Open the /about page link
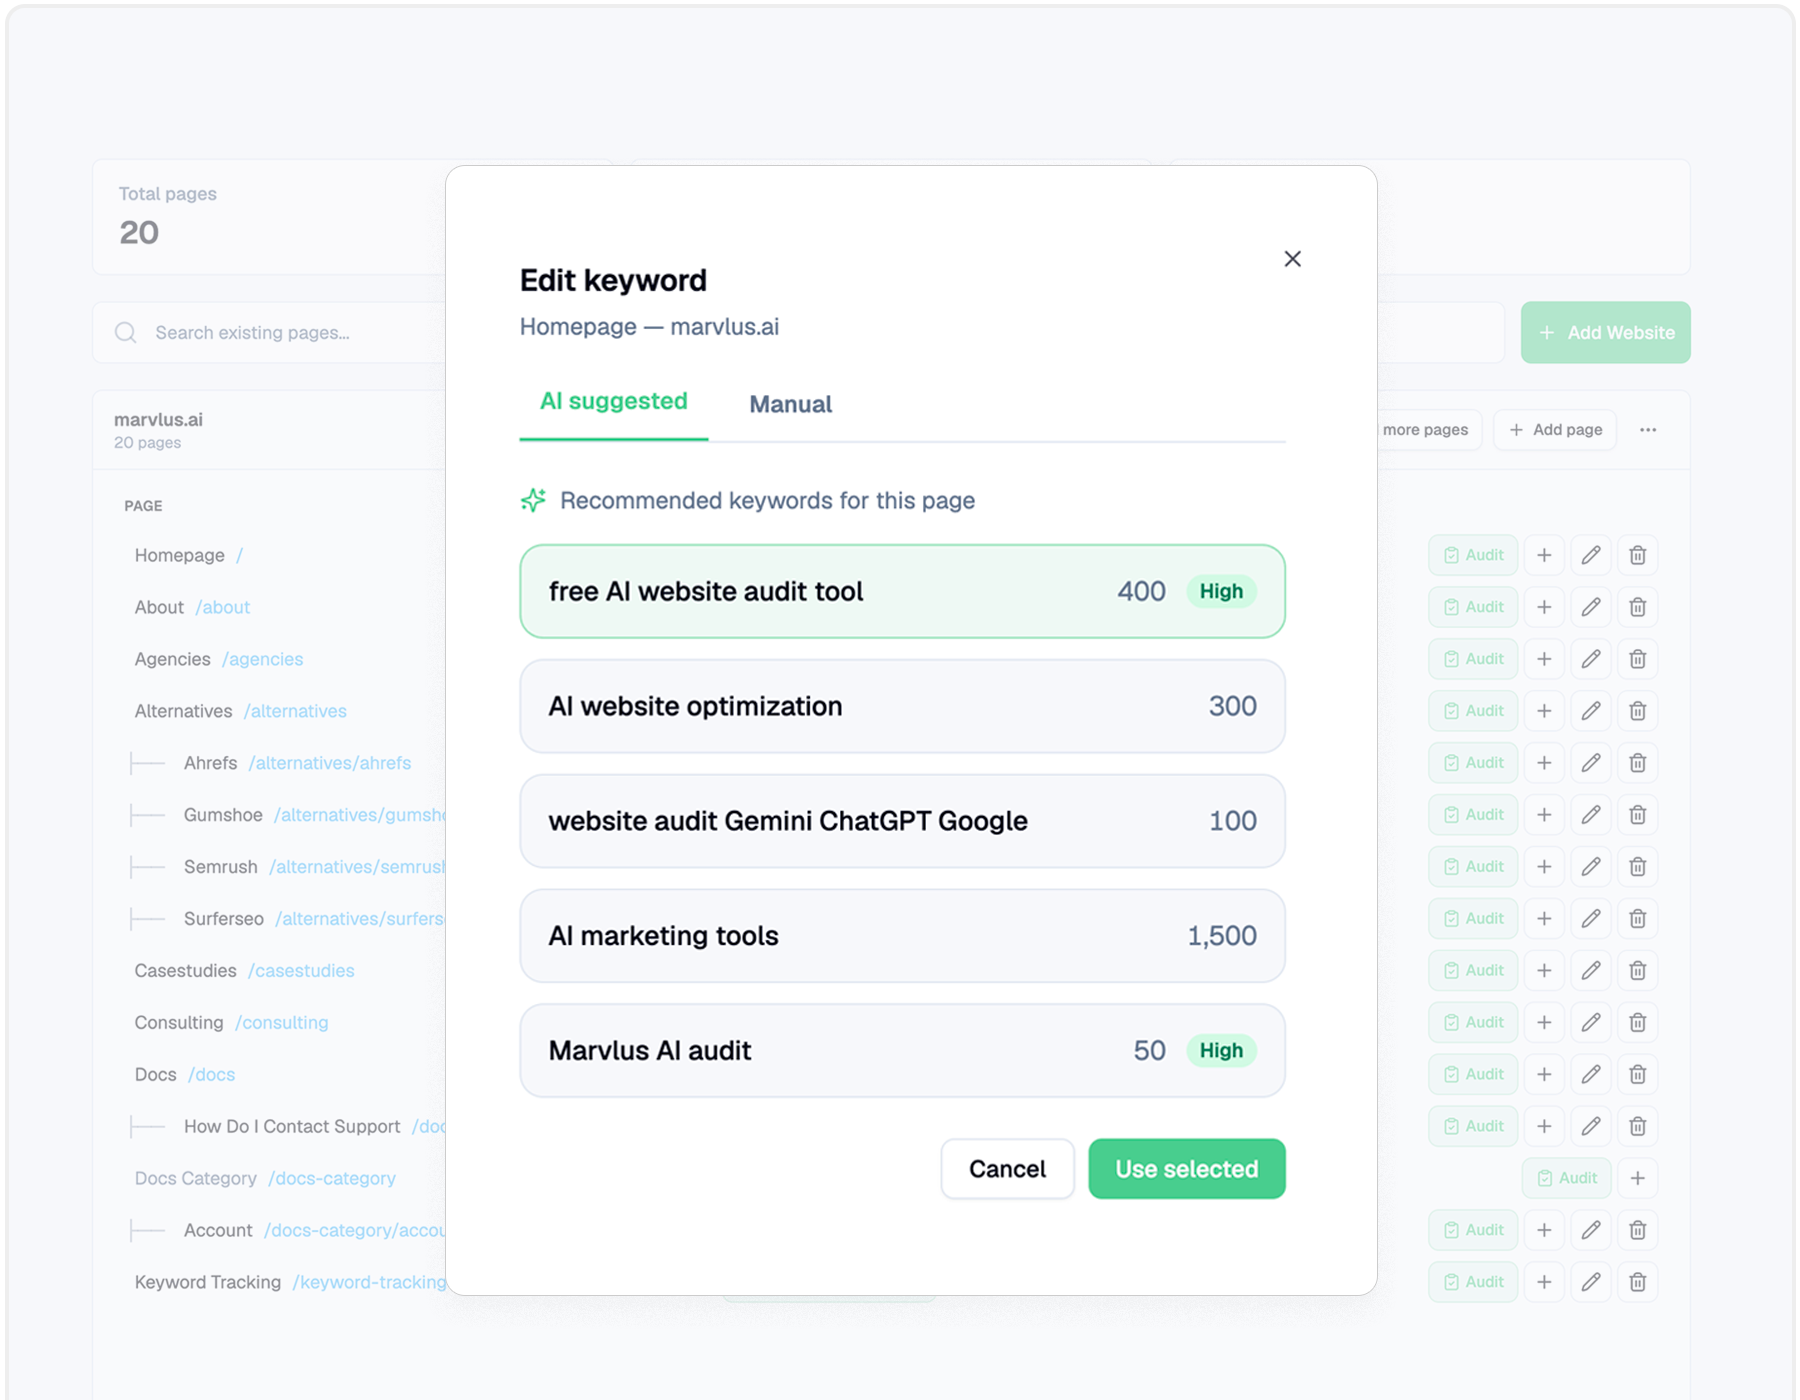Viewport: 1800px width, 1400px height. 223,607
